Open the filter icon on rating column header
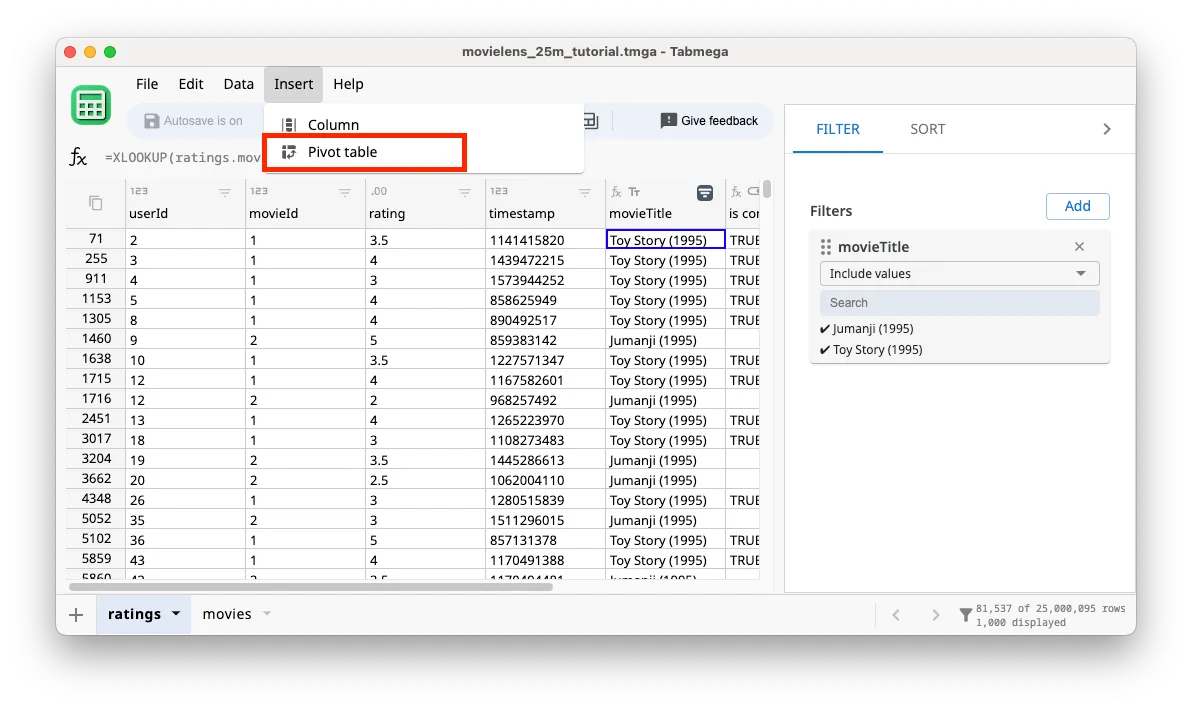The width and height of the screenshot is (1192, 709). tap(464, 192)
